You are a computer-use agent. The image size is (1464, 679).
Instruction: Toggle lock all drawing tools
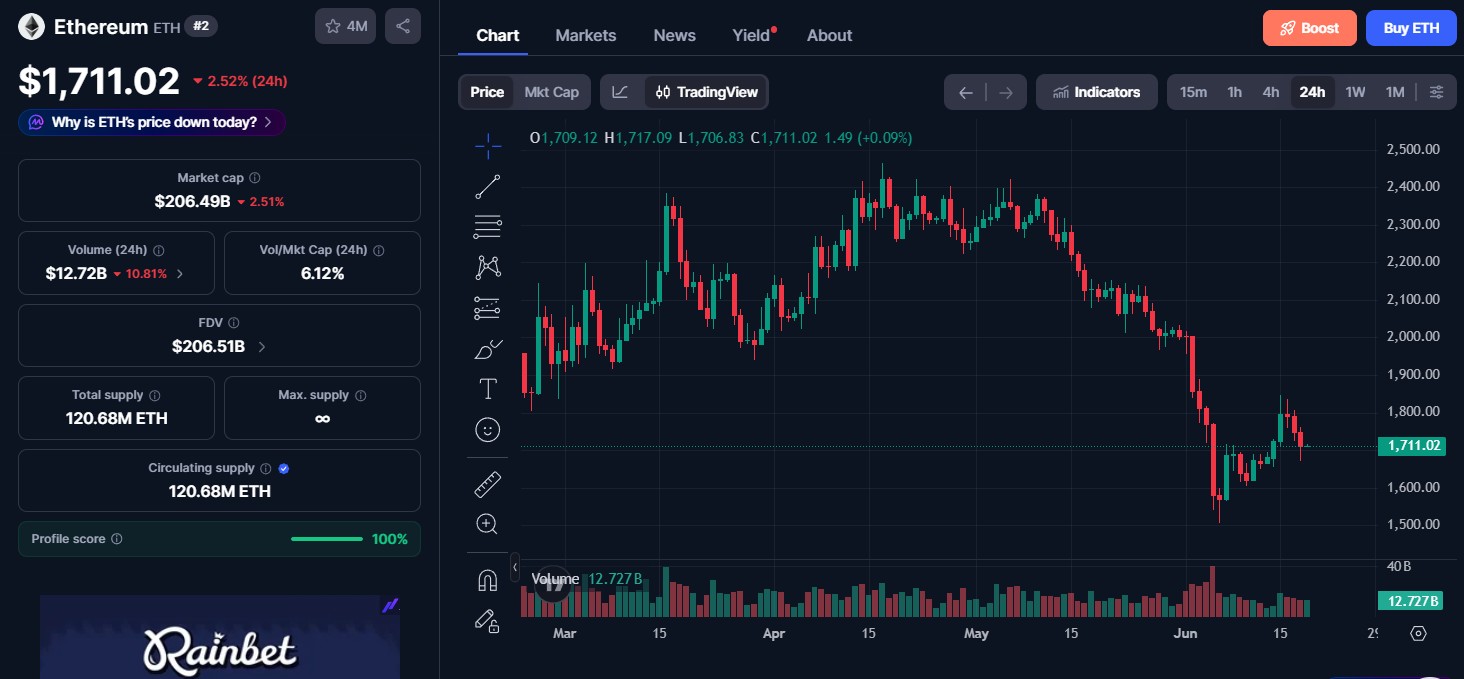click(x=488, y=621)
